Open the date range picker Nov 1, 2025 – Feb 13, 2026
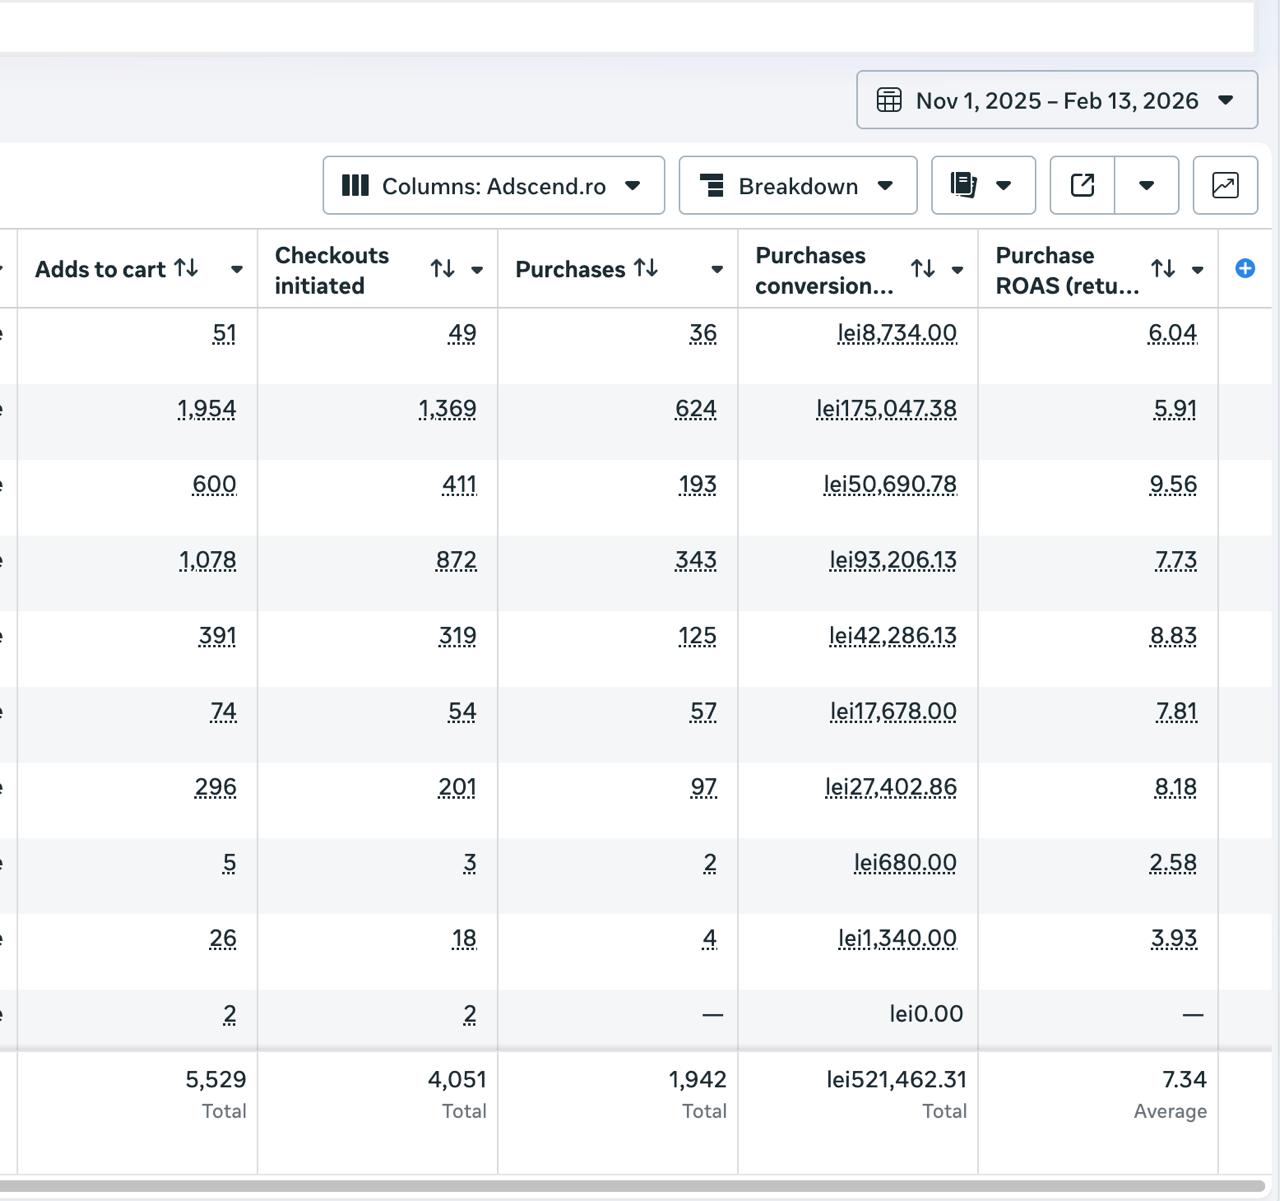 point(1057,100)
